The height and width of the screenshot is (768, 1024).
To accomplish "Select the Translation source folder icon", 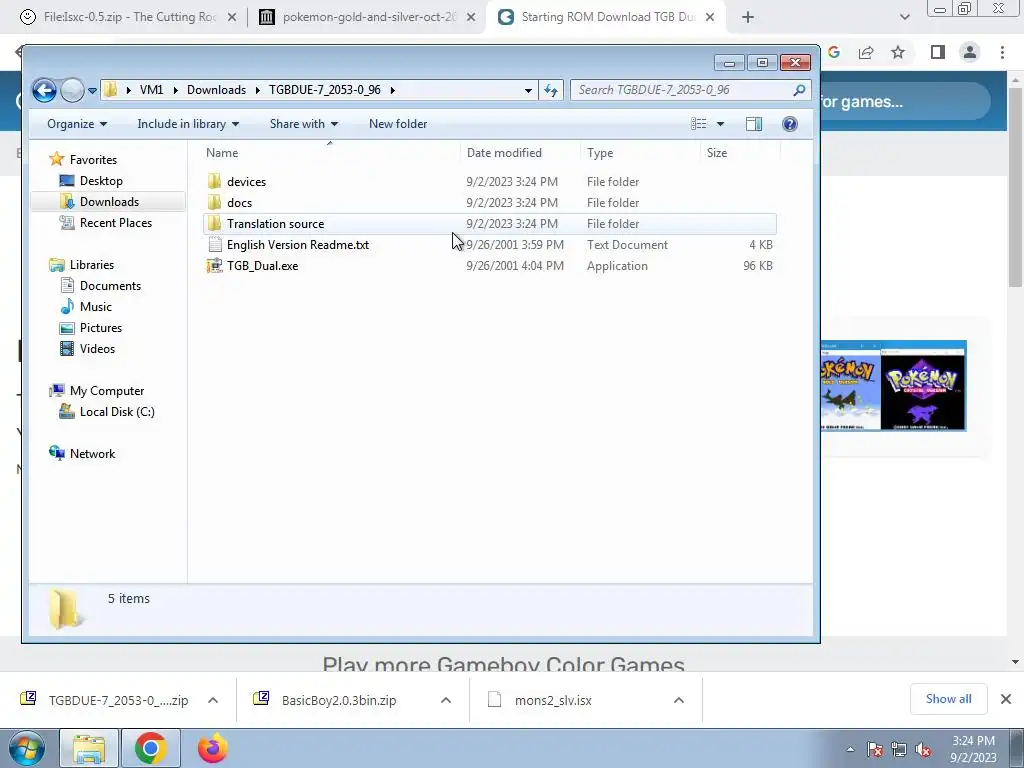I will (x=214, y=223).
